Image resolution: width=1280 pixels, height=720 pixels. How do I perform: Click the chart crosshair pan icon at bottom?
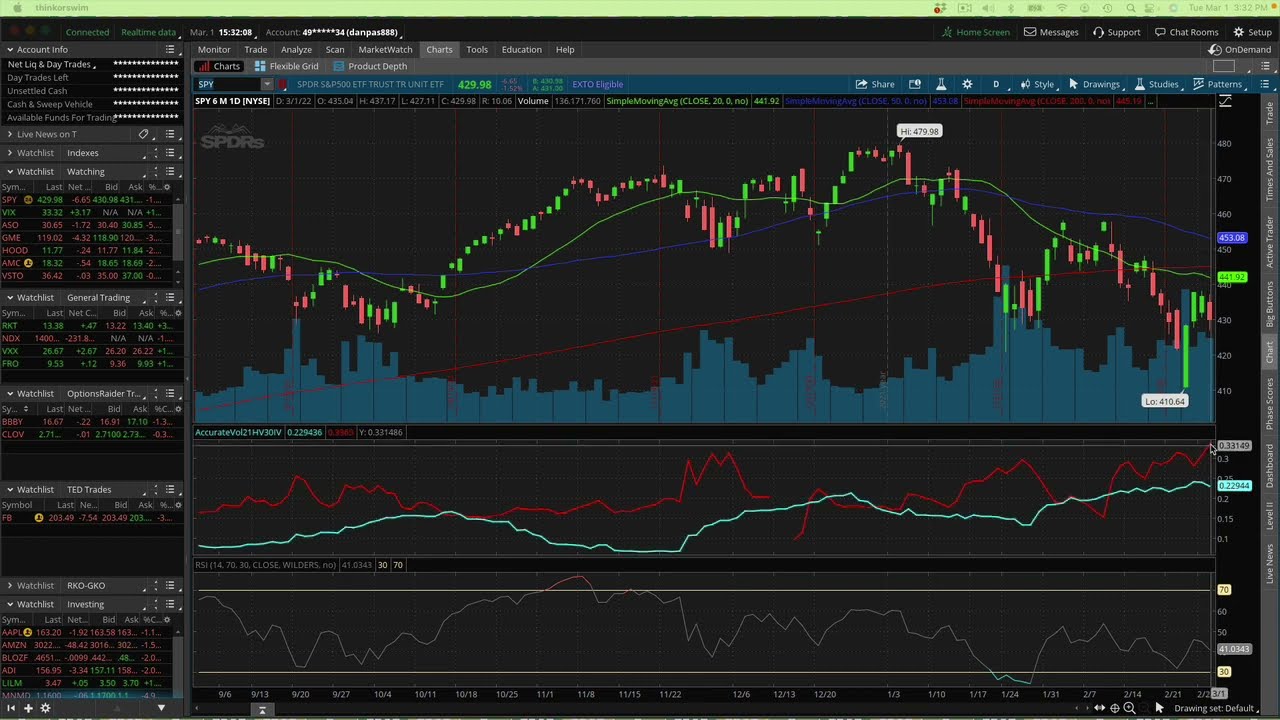click(x=1115, y=708)
